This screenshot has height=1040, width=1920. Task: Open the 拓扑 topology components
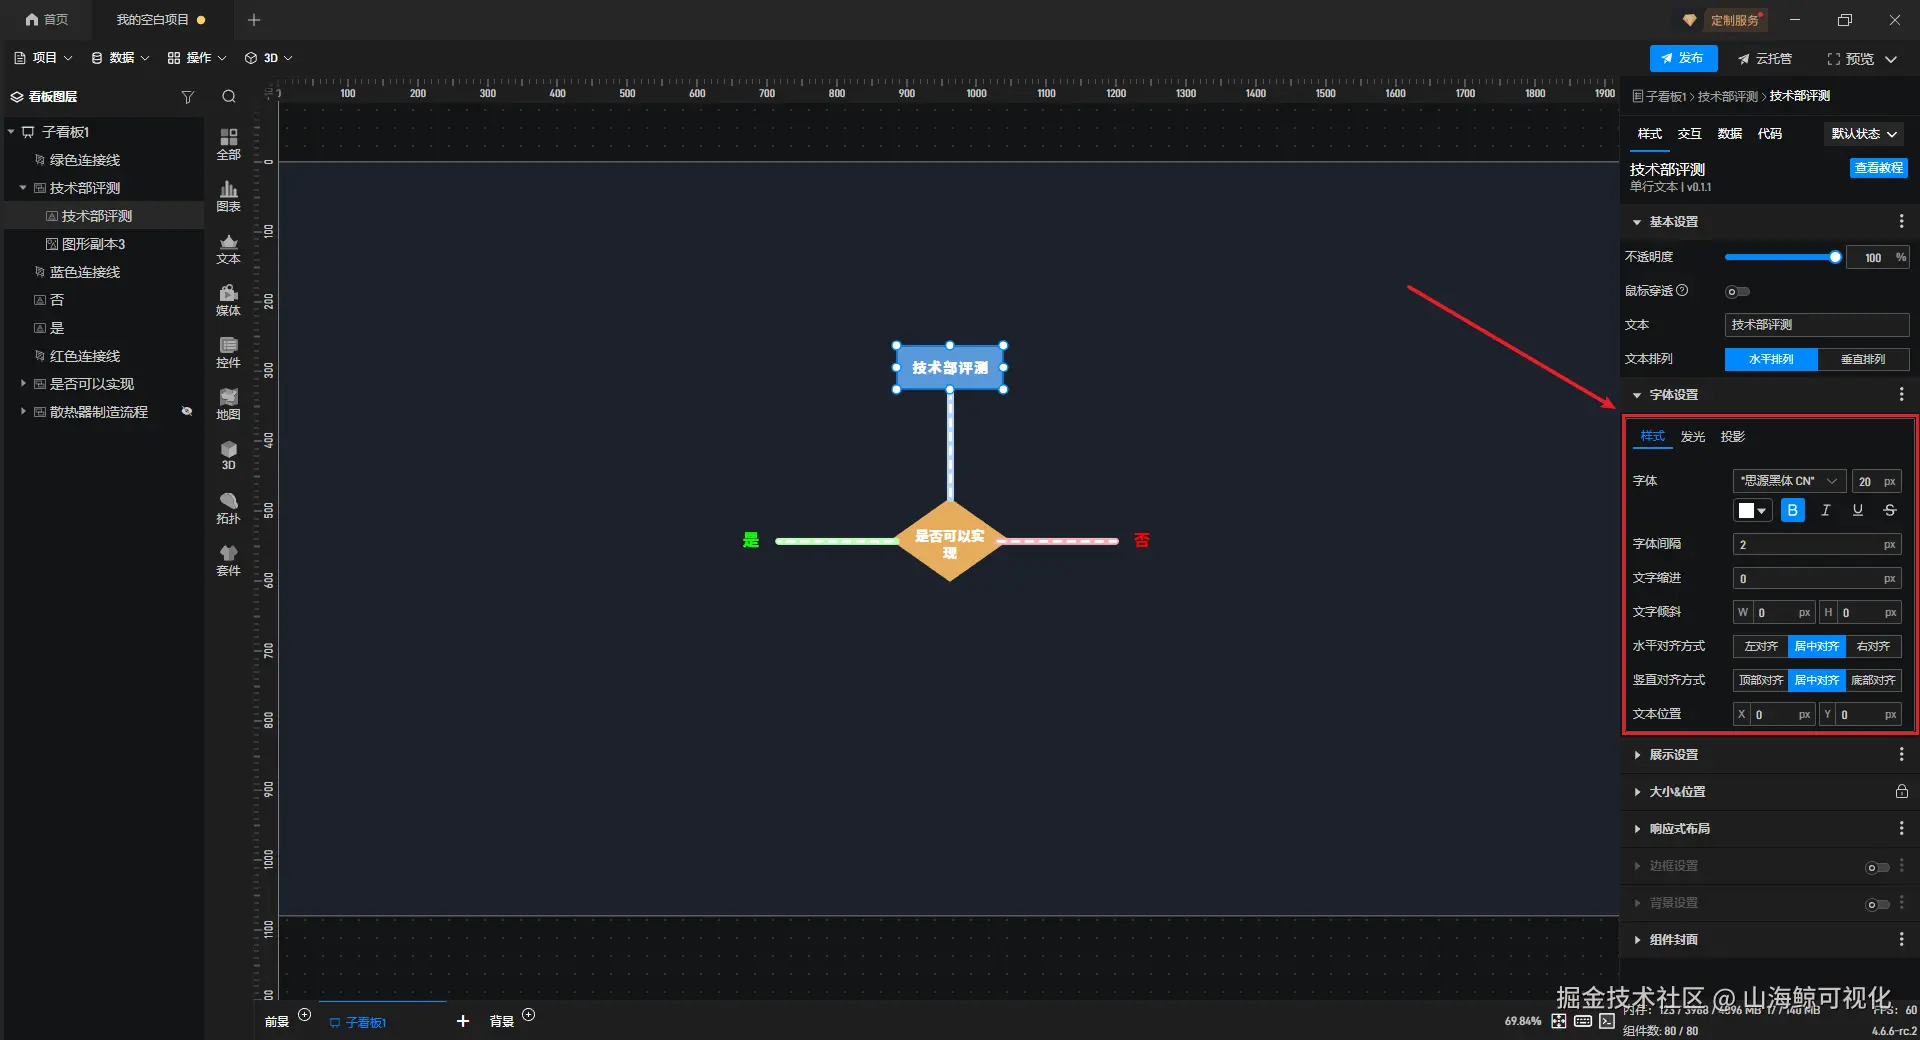click(229, 508)
